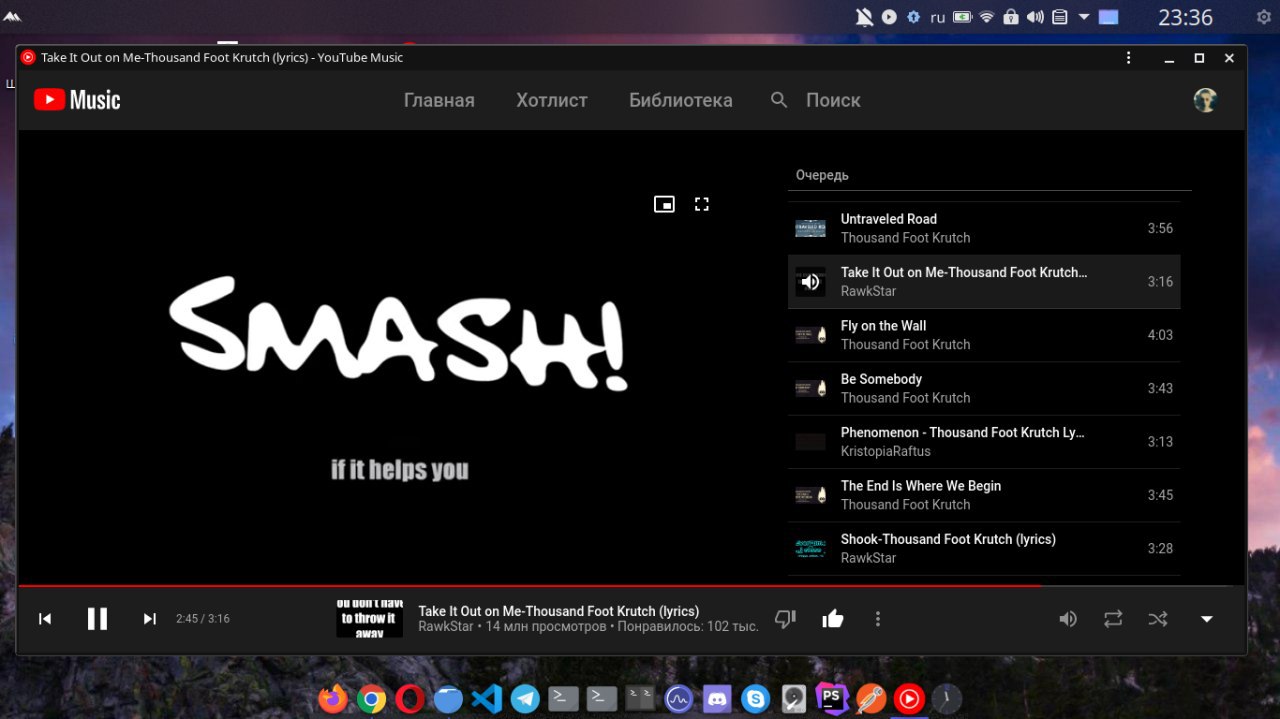This screenshot has height=719, width=1280.
Task: Enable miniplayer (picture-in-picture) mode
Action: point(664,204)
